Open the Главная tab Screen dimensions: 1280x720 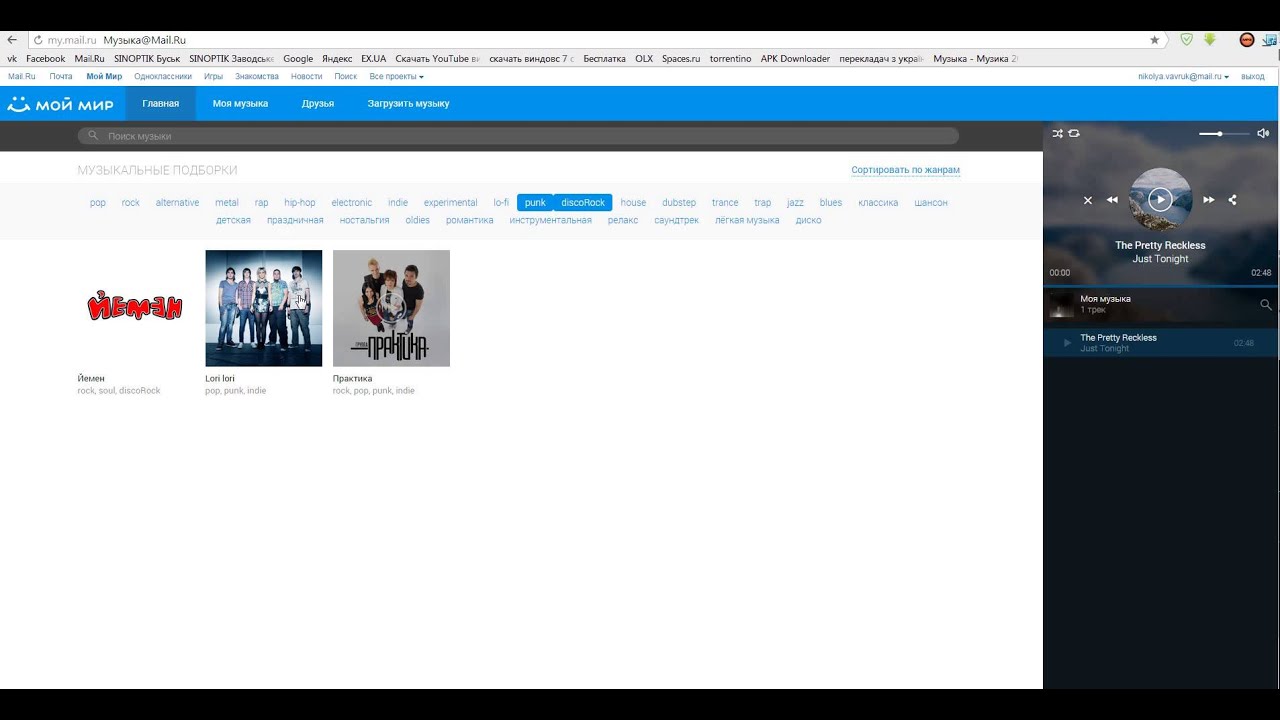[x=160, y=104]
